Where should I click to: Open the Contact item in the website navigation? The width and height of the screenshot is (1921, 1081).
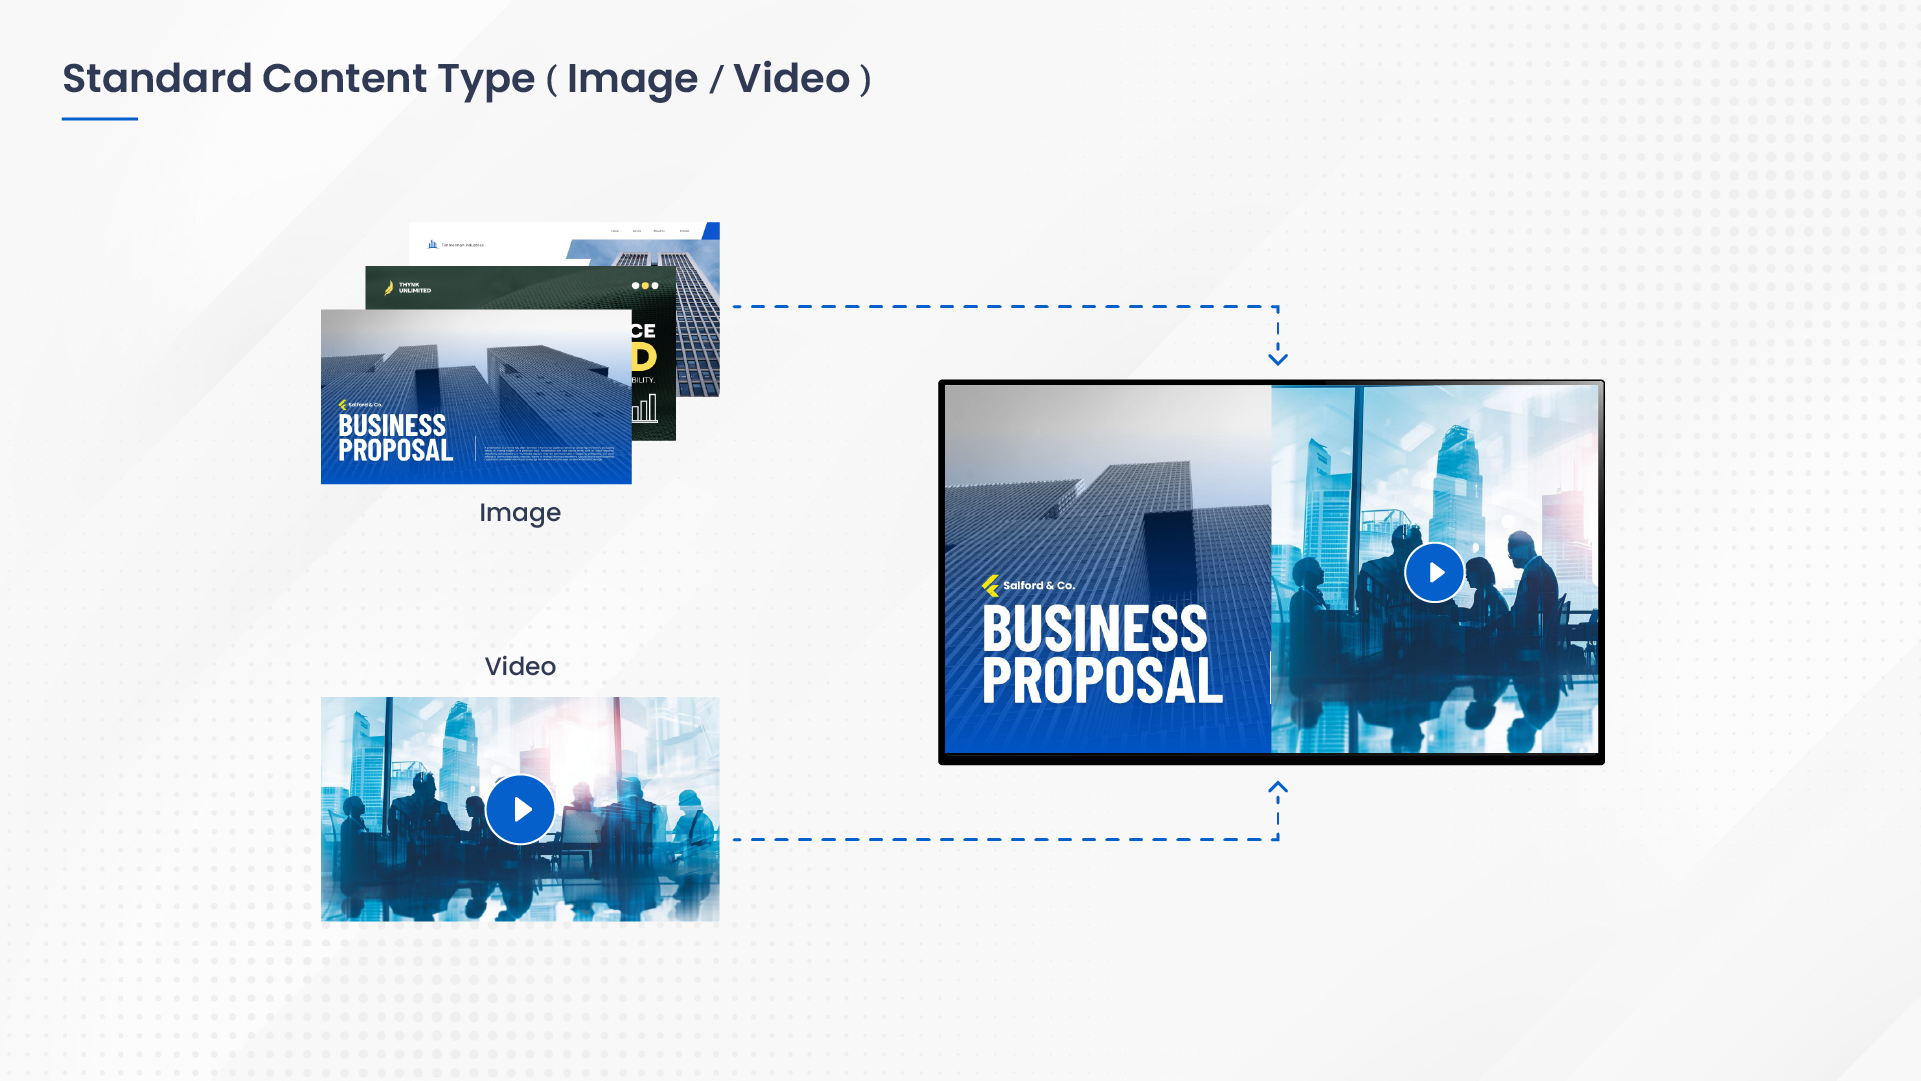685,231
